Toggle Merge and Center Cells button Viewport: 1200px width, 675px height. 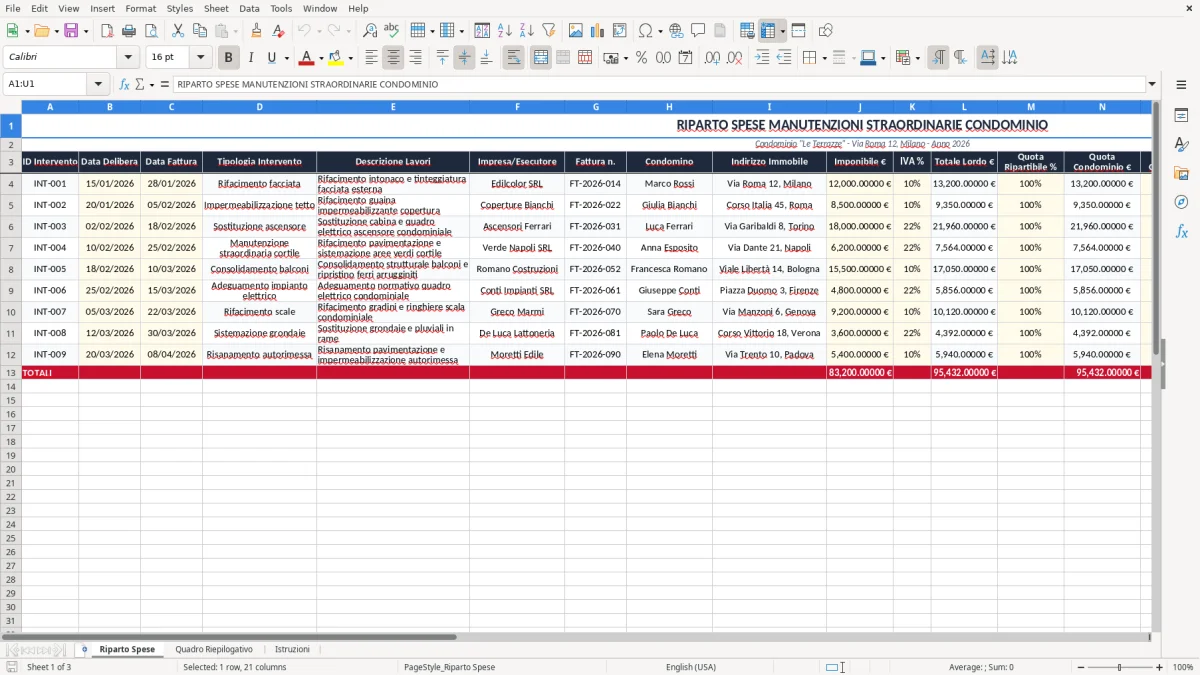click(x=541, y=58)
